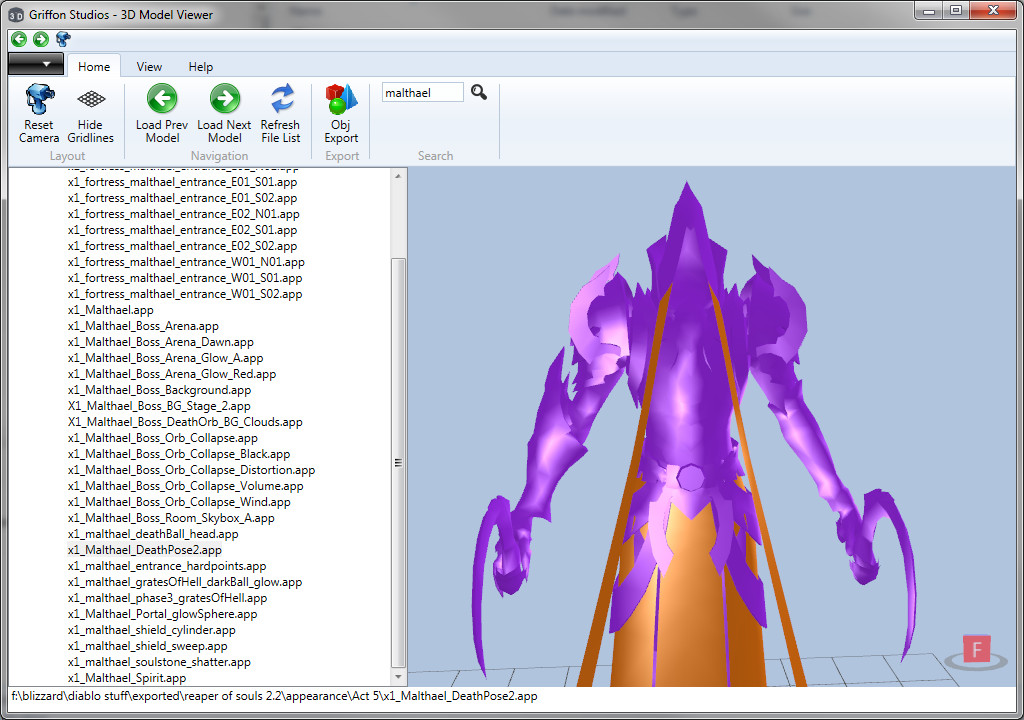Select x1_malthael_deathBall_head.app
The height and width of the screenshot is (720, 1024).
pos(153,534)
